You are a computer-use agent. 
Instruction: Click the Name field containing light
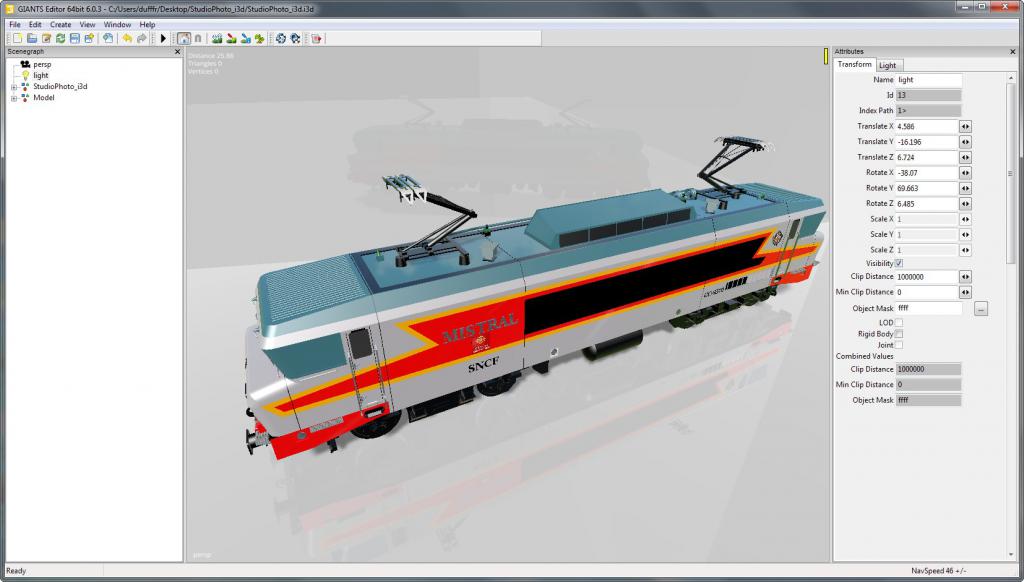928,80
